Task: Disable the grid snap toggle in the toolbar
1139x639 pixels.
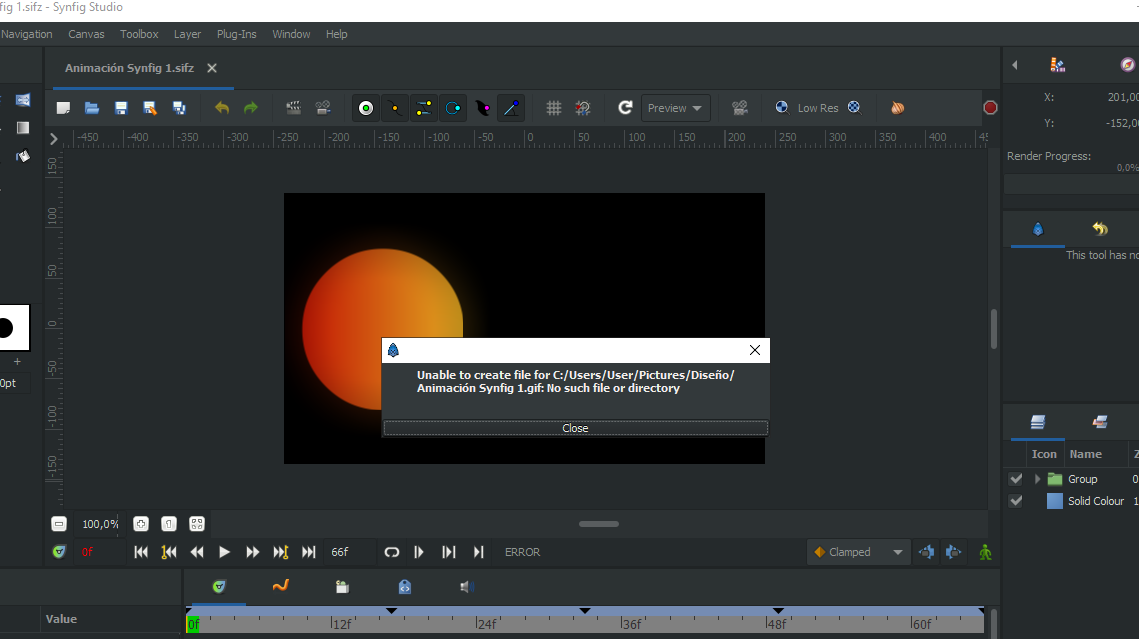Action: [585, 107]
